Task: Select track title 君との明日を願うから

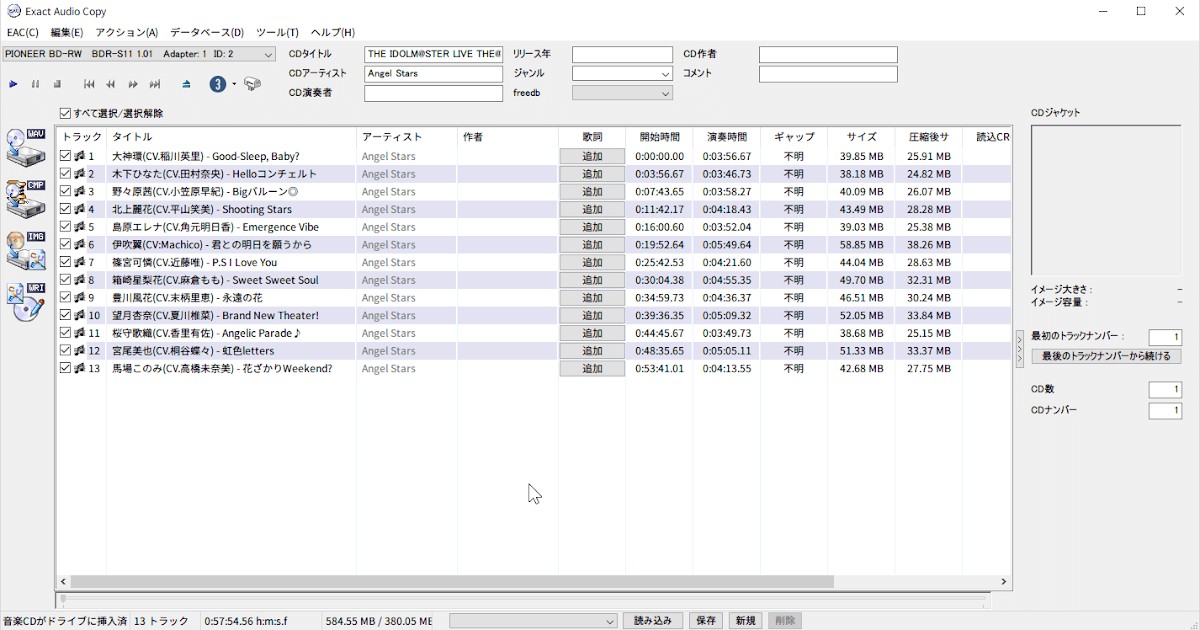Action: coord(212,245)
